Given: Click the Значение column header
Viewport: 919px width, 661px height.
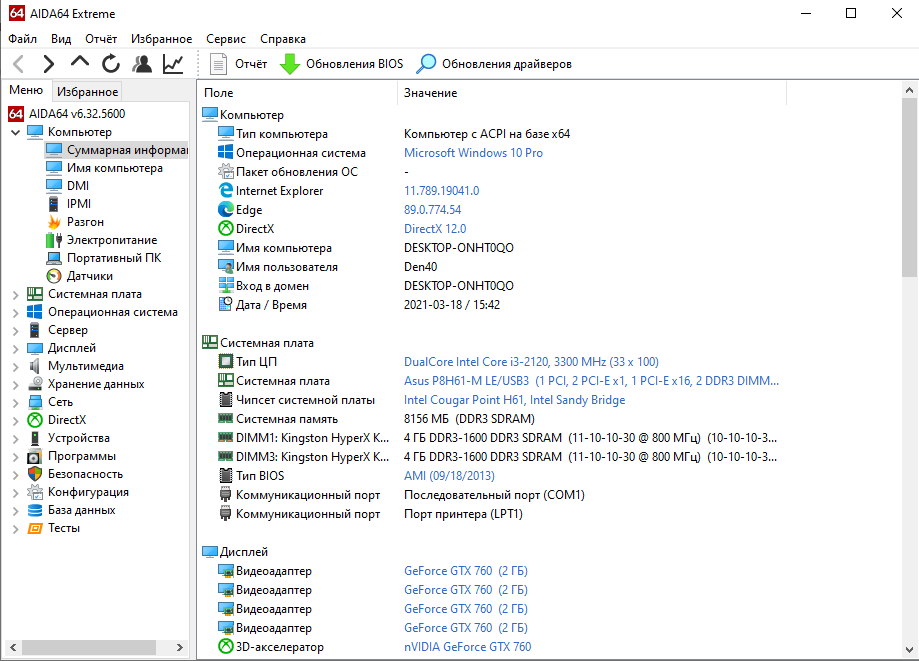Looking at the screenshot, I should (592, 93).
